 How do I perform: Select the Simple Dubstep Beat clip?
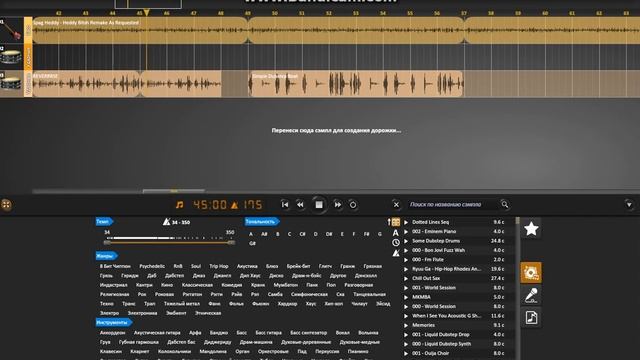(x=356, y=84)
